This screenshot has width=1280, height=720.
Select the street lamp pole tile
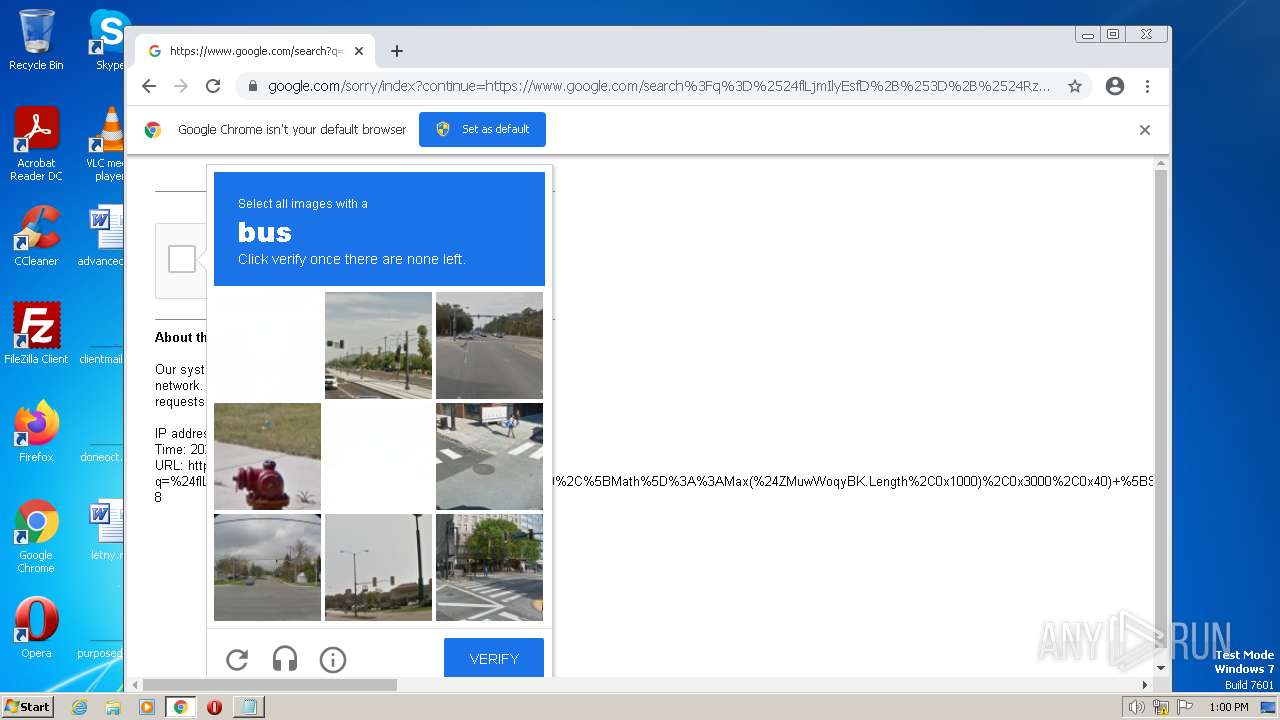tap(378, 567)
